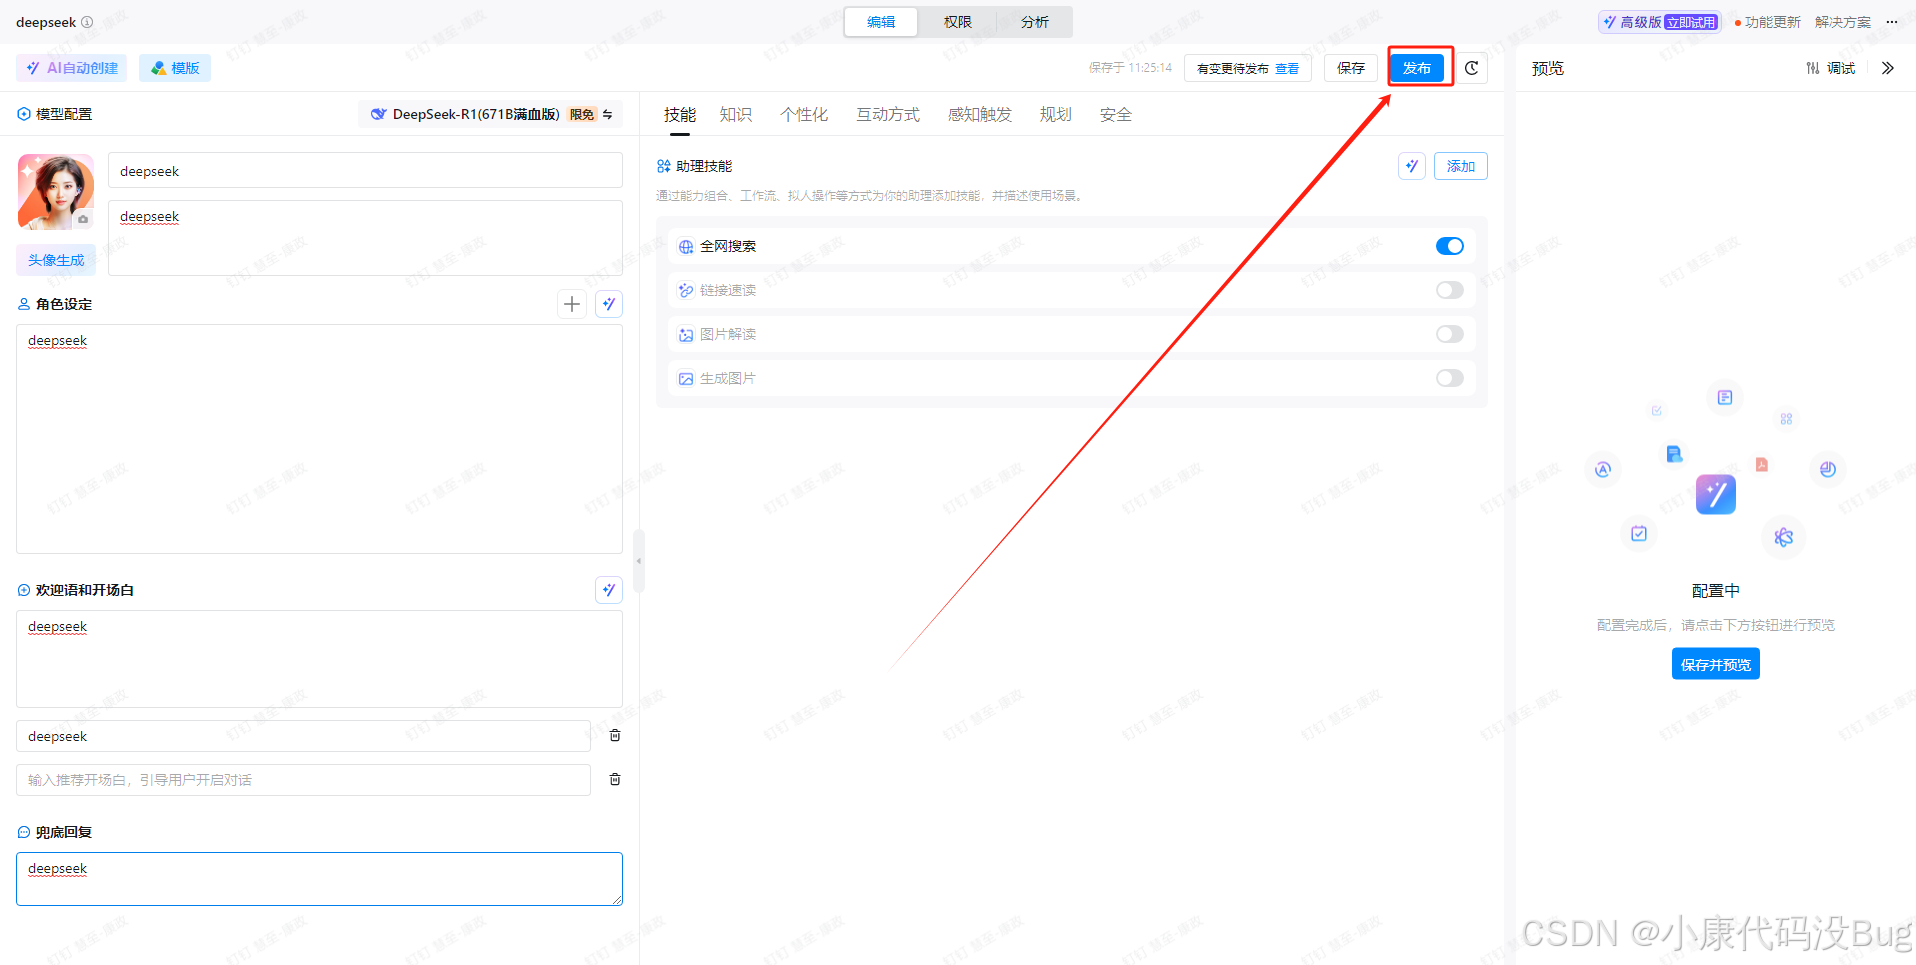
Task: Click AI自动创建 button
Action: (72, 68)
